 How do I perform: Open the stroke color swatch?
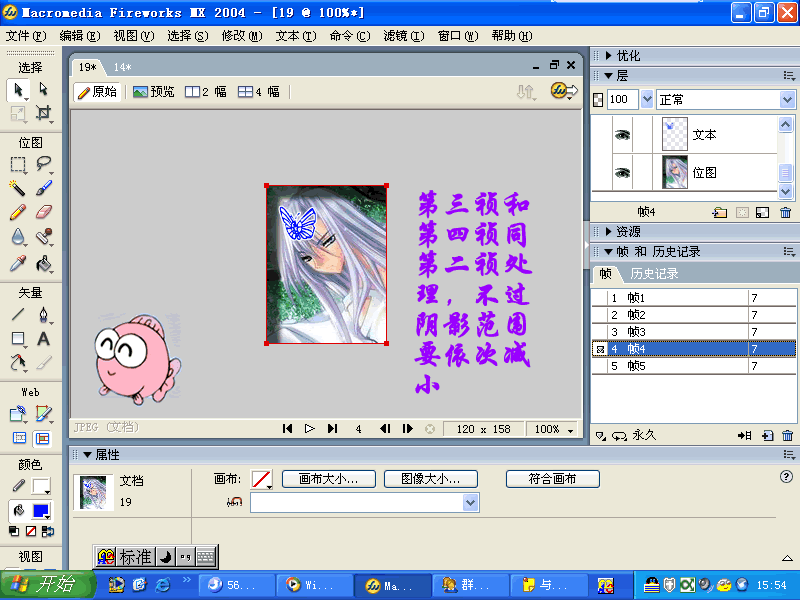pyautogui.click(x=41, y=486)
